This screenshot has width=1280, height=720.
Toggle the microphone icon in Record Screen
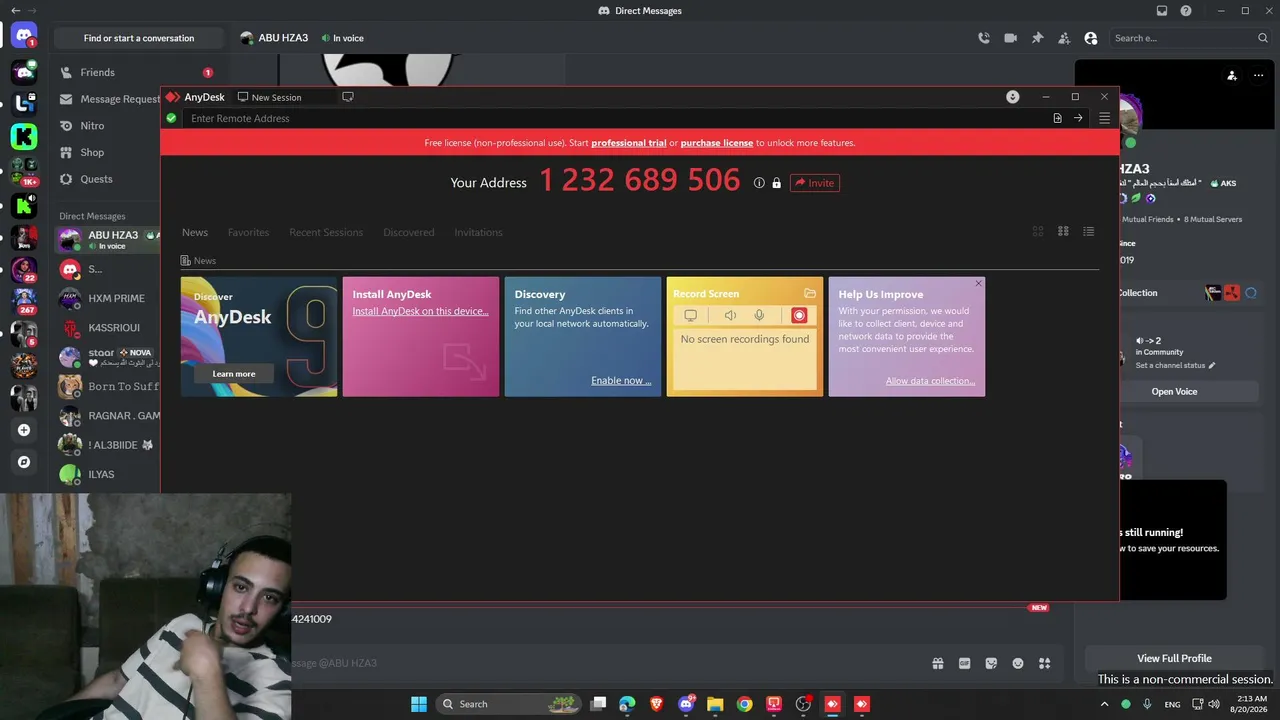pyautogui.click(x=759, y=315)
